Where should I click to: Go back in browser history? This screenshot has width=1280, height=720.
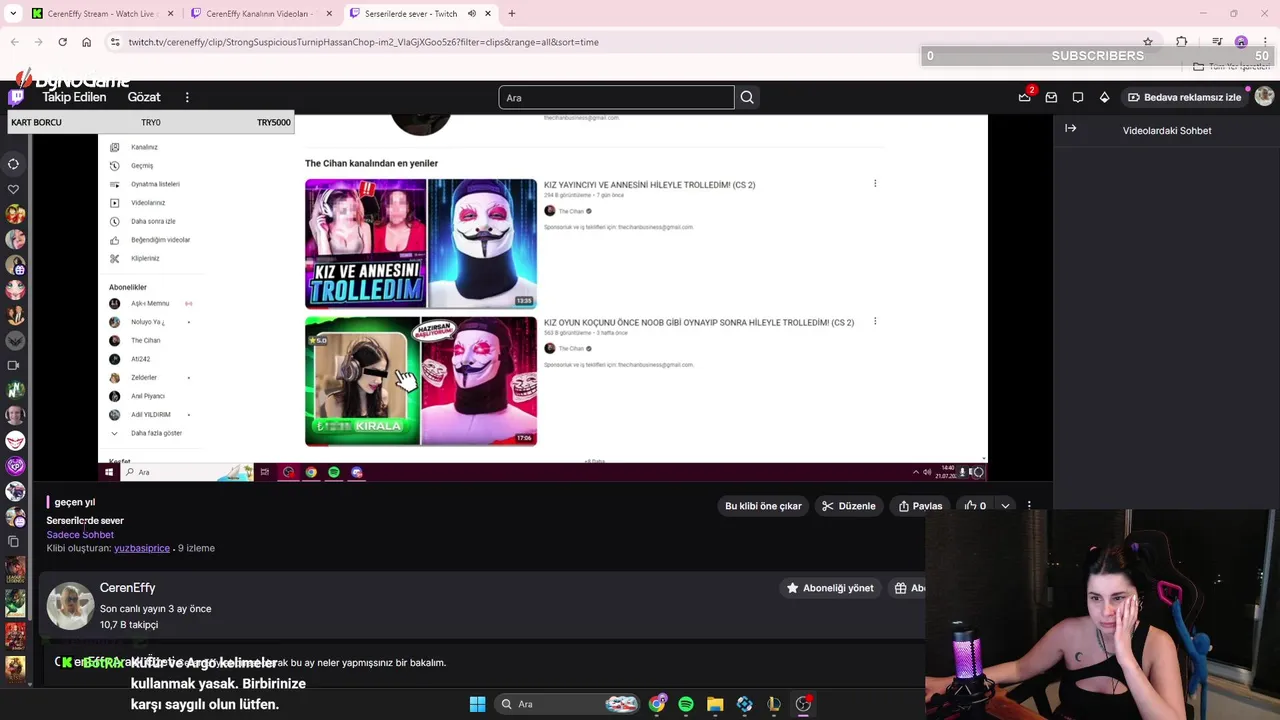15,42
